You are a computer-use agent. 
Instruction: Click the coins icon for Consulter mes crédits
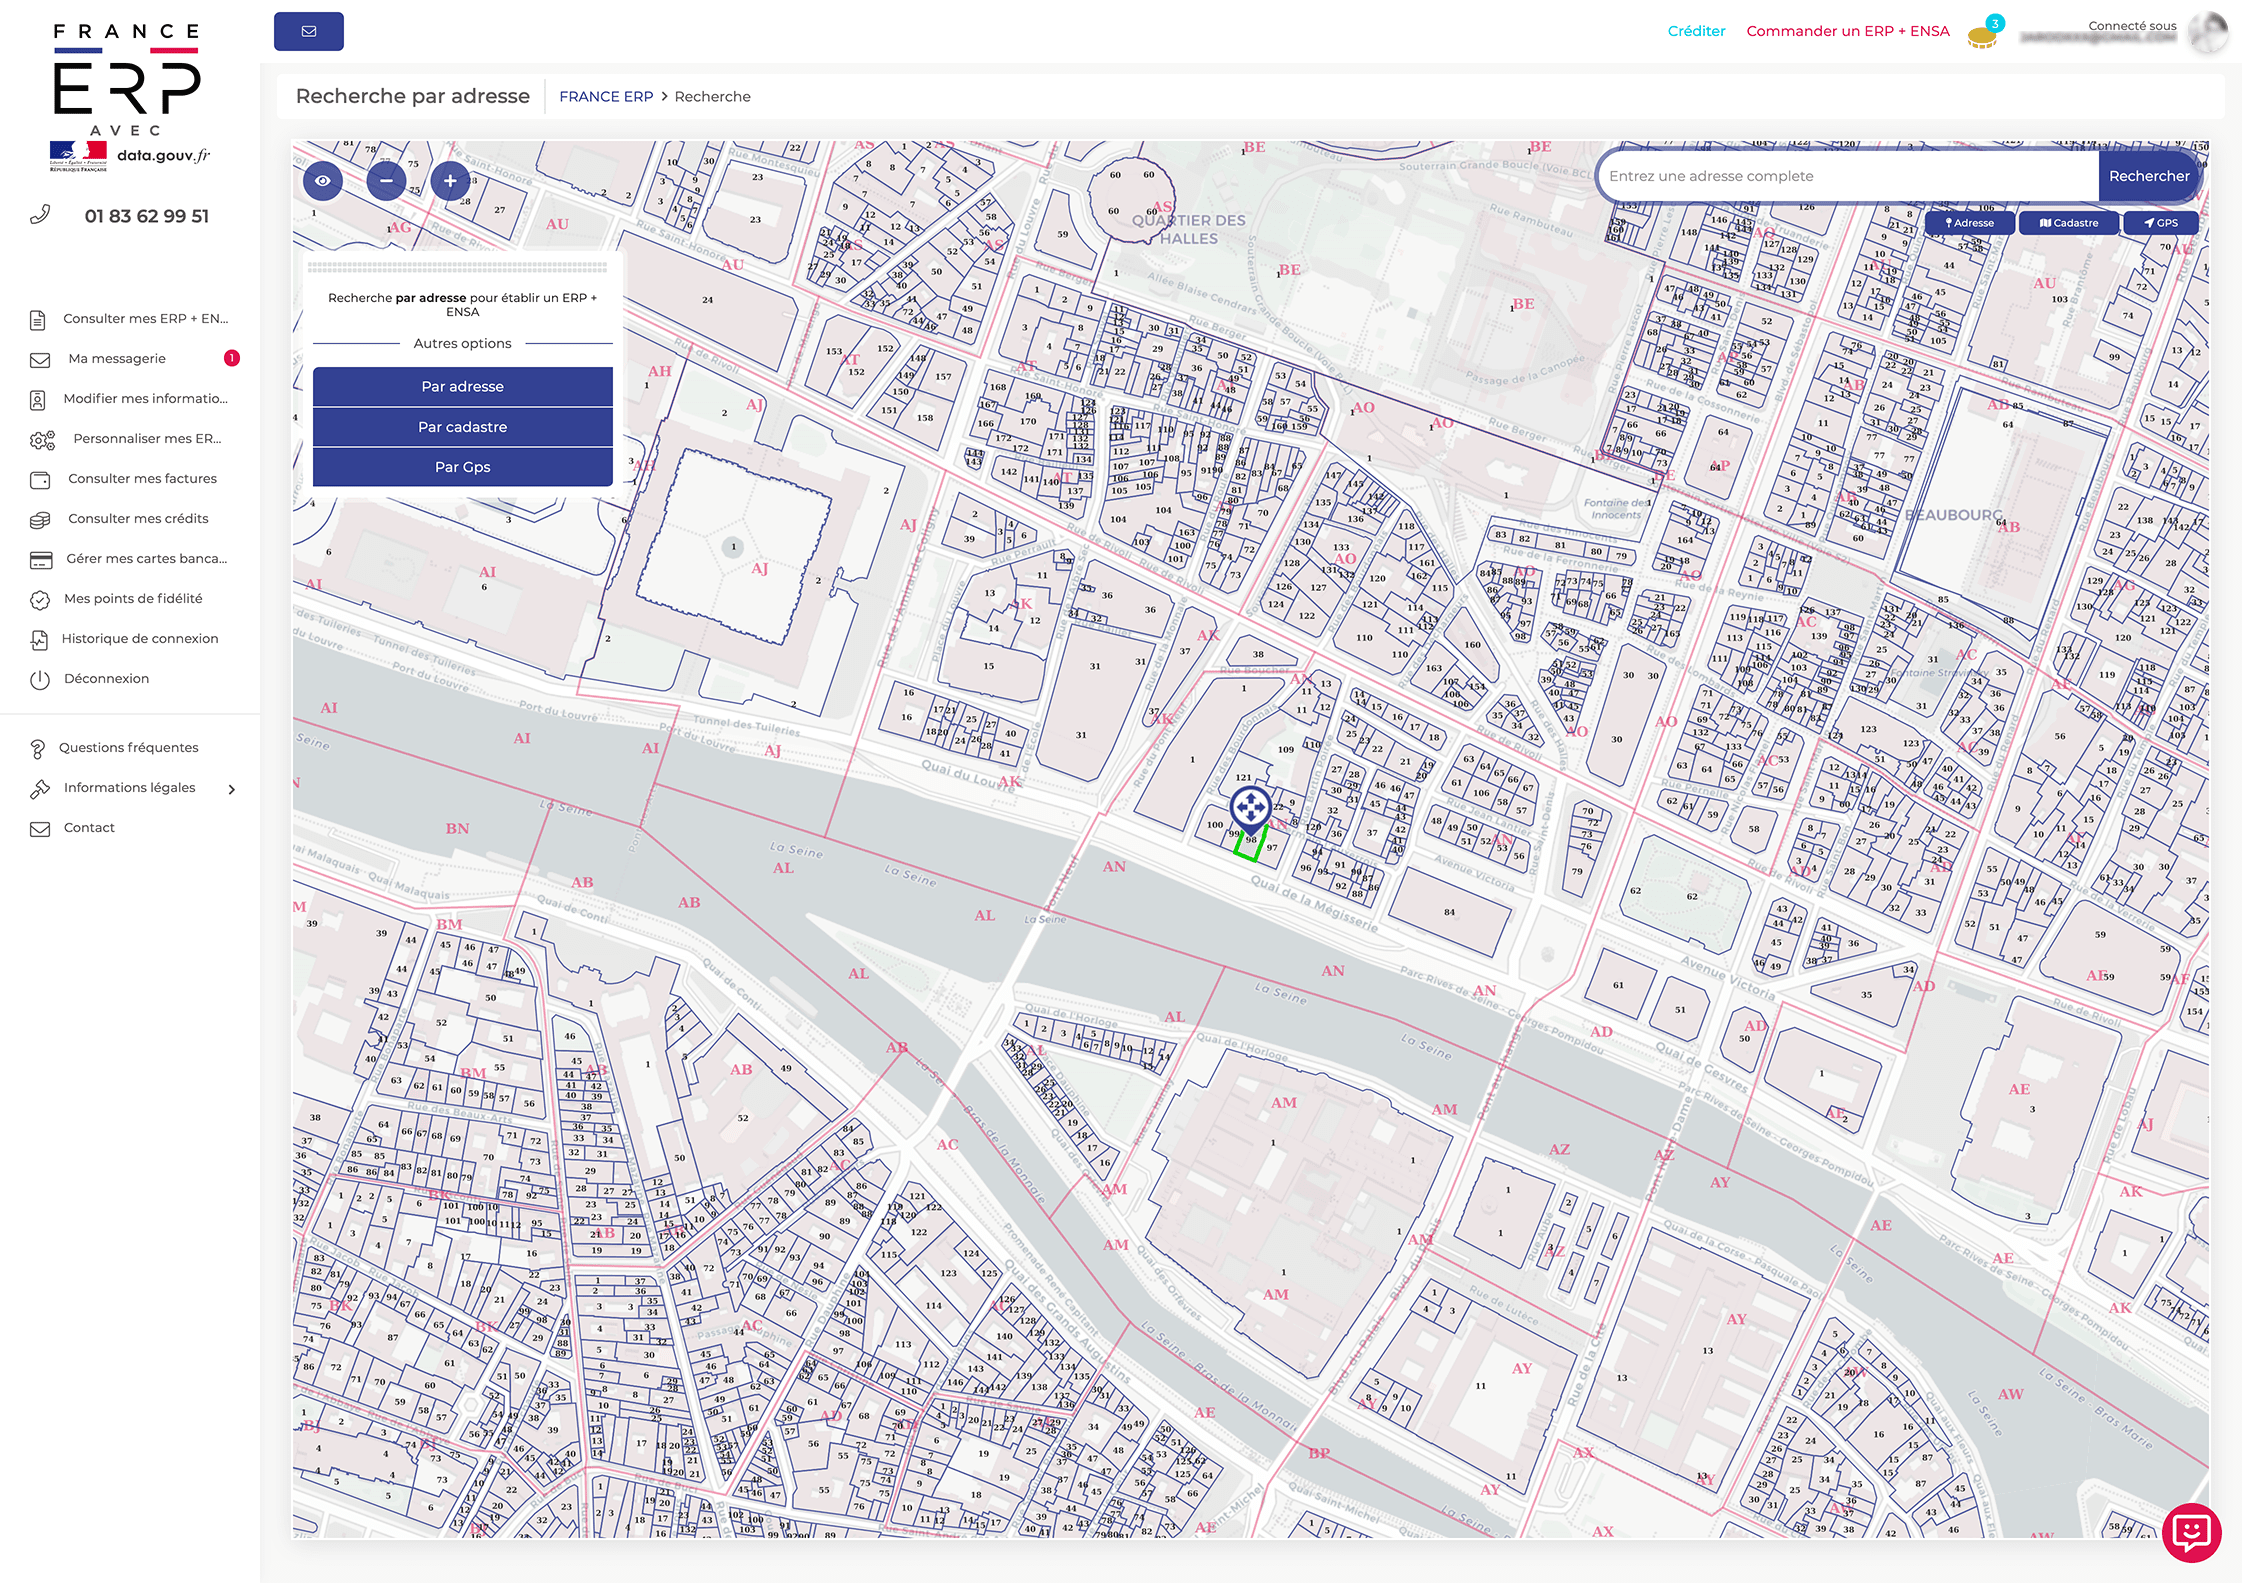[40, 520]
